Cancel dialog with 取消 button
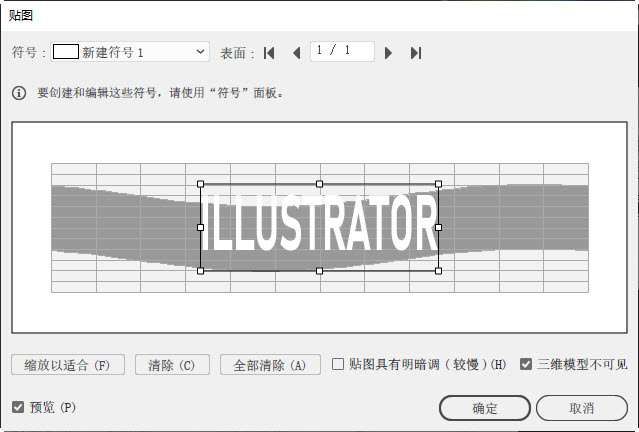This screenshot has width=639, height=432. (582, 408)
